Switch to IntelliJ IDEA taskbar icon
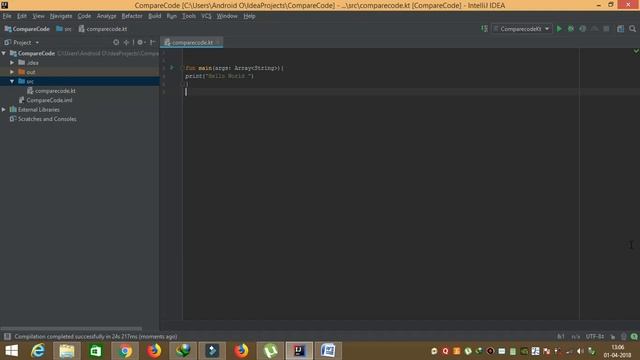The width and height of the screenshot is (640, 360). (x=299, y=351)
